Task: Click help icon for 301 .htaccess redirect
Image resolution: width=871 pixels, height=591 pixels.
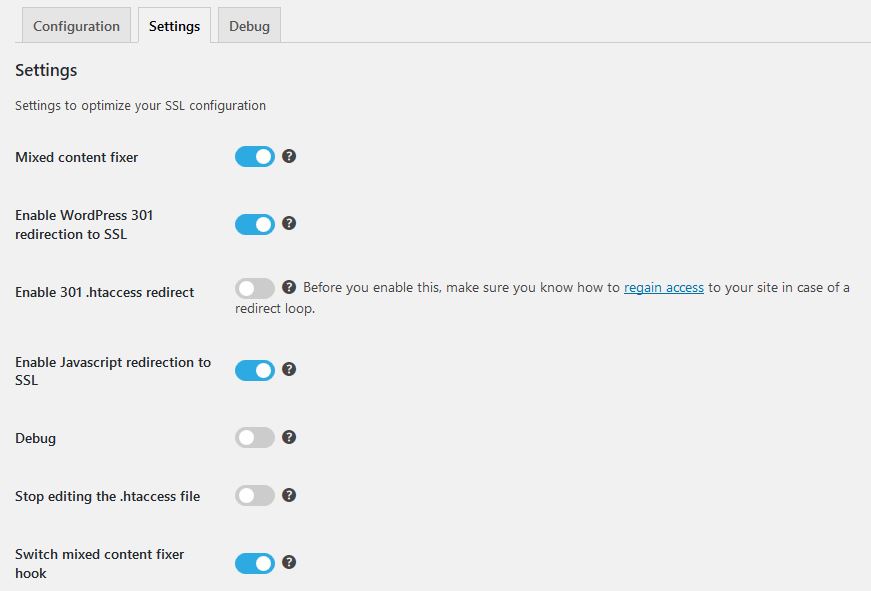Action: [289, 287]
